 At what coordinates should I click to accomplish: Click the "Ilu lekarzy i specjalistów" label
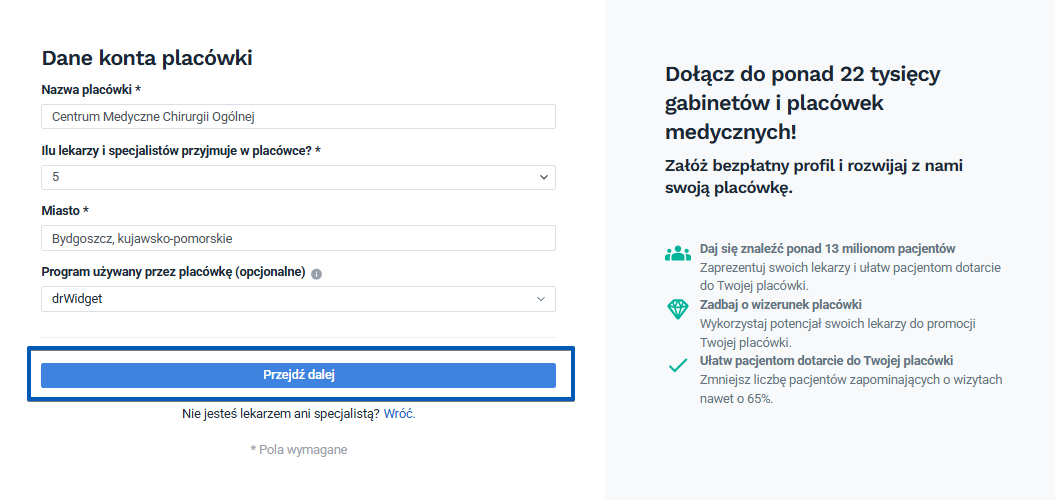pyautogui.click(x=181, y=151)
